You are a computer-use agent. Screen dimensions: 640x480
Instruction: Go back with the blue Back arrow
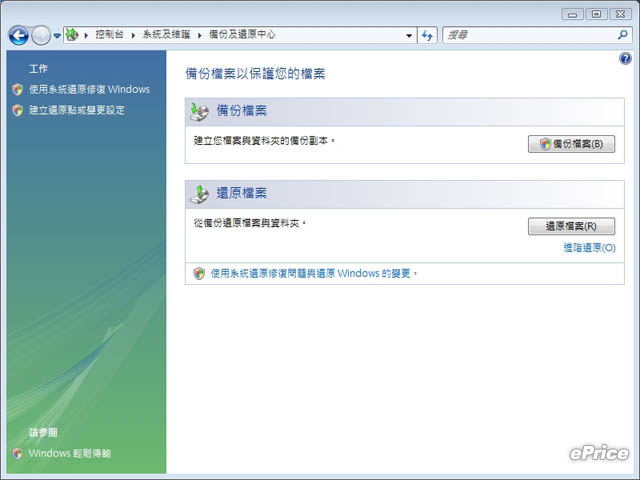click(18, 36)
